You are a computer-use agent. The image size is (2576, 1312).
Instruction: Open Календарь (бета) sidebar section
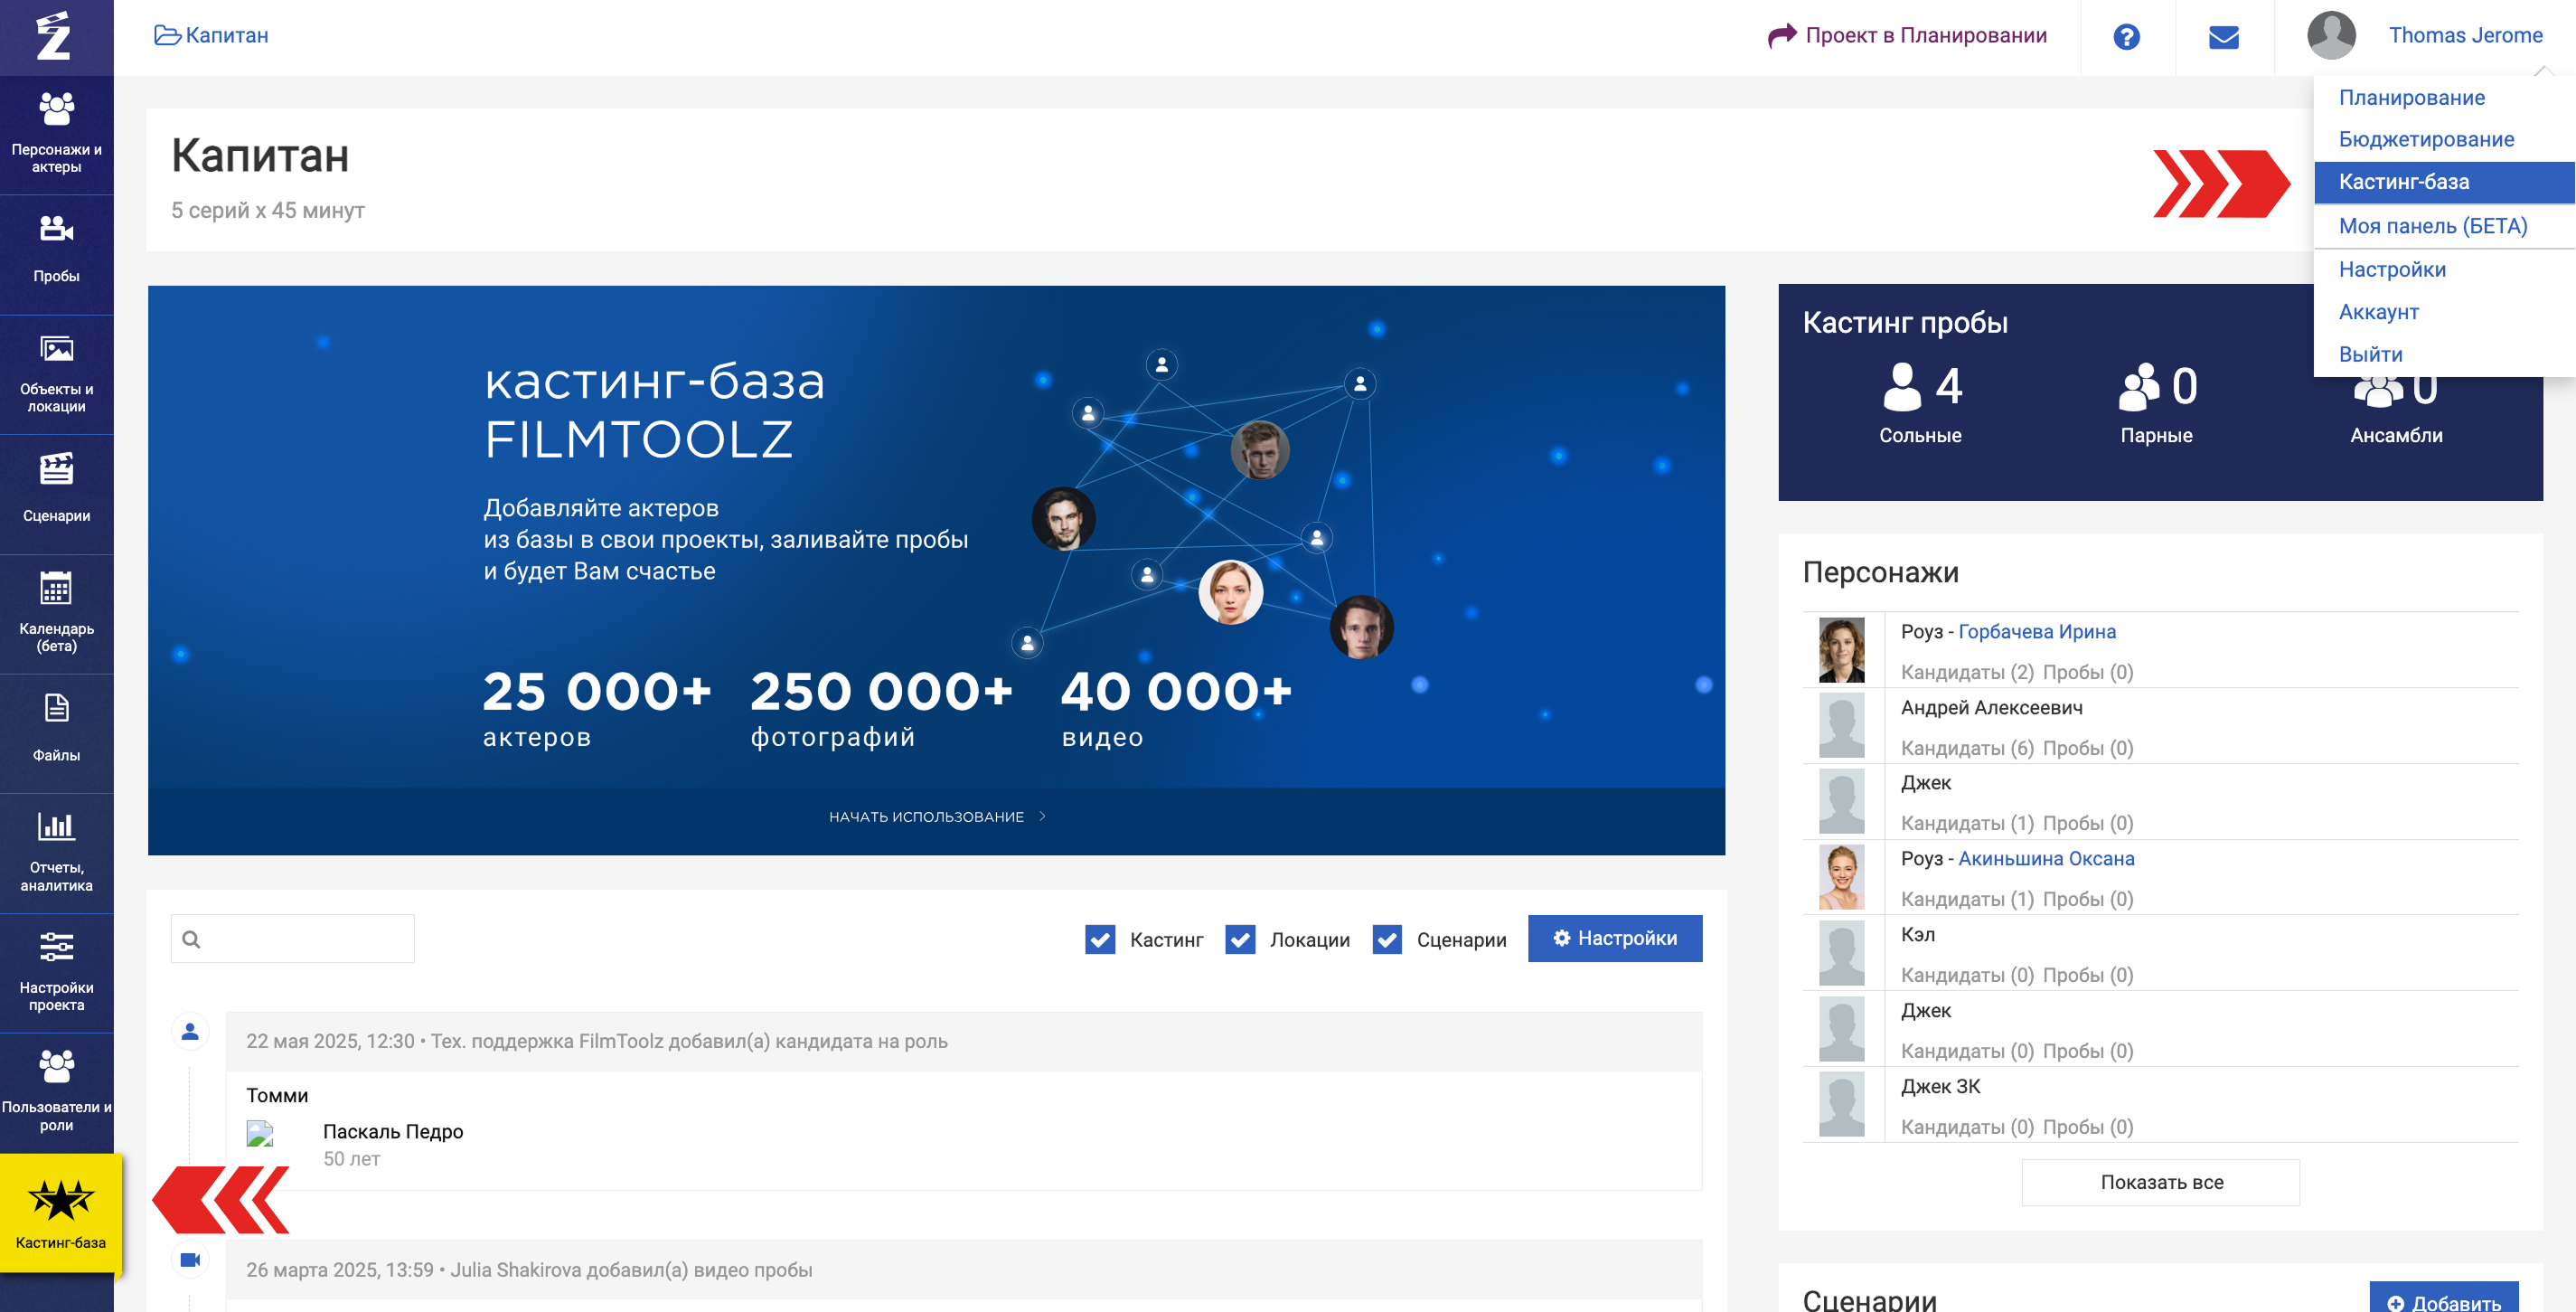57,614
